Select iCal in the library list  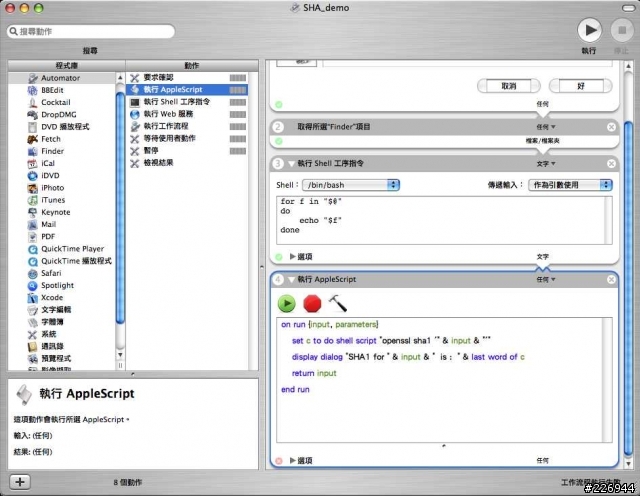[62, 163]
